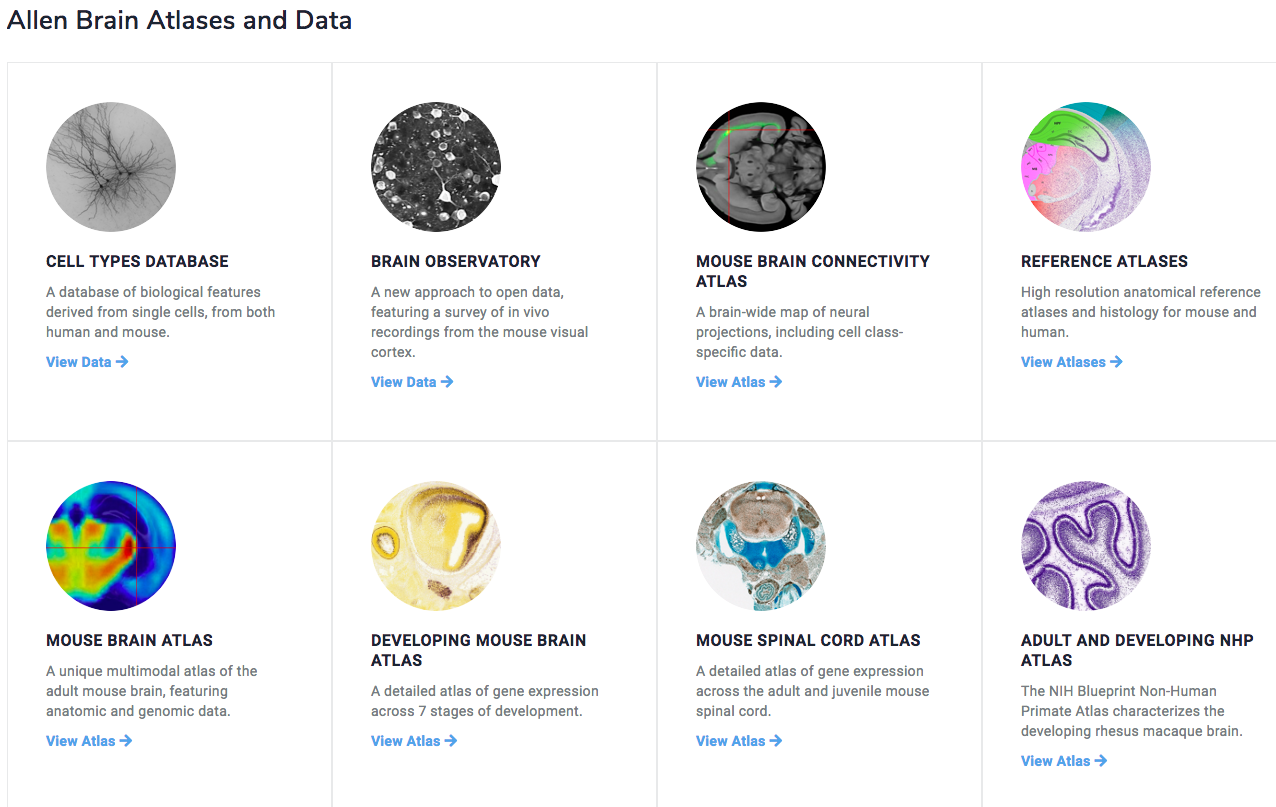Click the Reference Atlases colorful thumbnail
Viewport: 1276px width, 807px height.
pos(1086,167)
